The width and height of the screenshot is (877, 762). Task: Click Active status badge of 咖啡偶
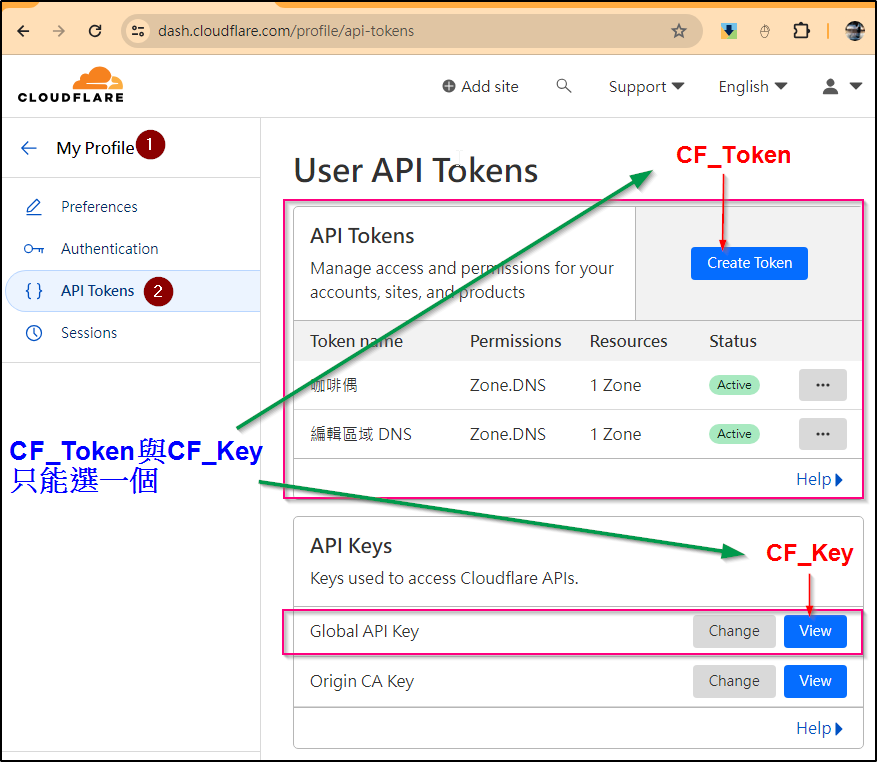(x=734, y=385)
